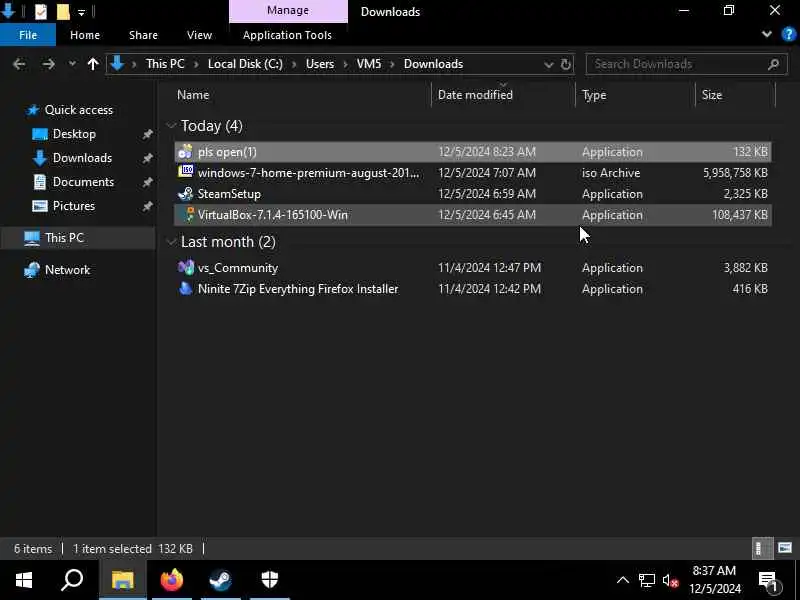Screen dimensions: 800x600
Task: Click the VirtualBox installer file icon
Action: [189, 214]
